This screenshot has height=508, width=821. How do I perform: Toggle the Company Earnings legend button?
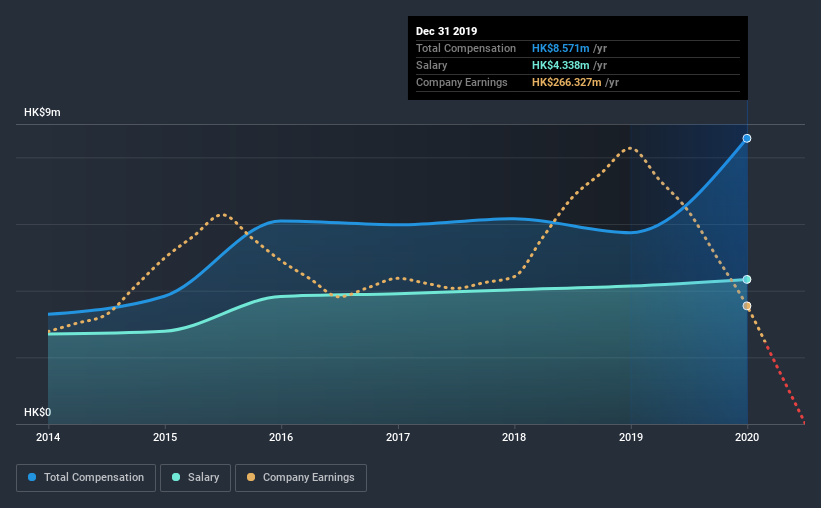click(x=301, y=478)
